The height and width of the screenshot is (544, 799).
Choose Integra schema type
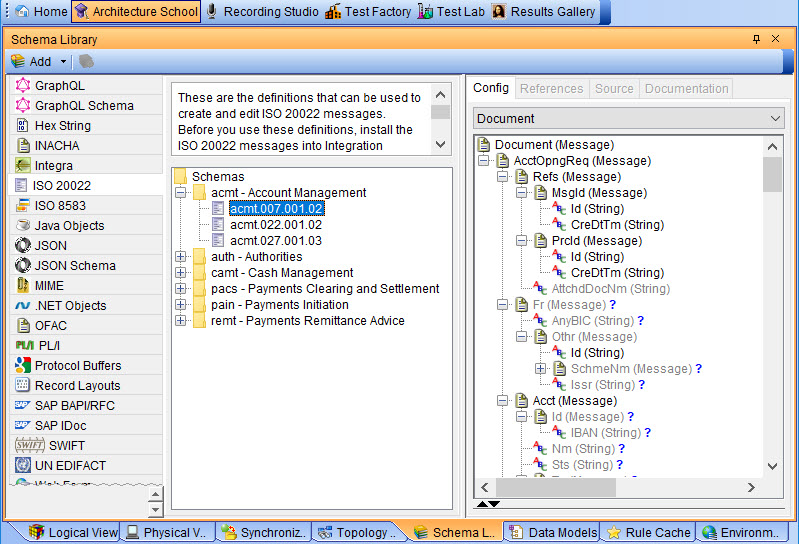(85, 166)
